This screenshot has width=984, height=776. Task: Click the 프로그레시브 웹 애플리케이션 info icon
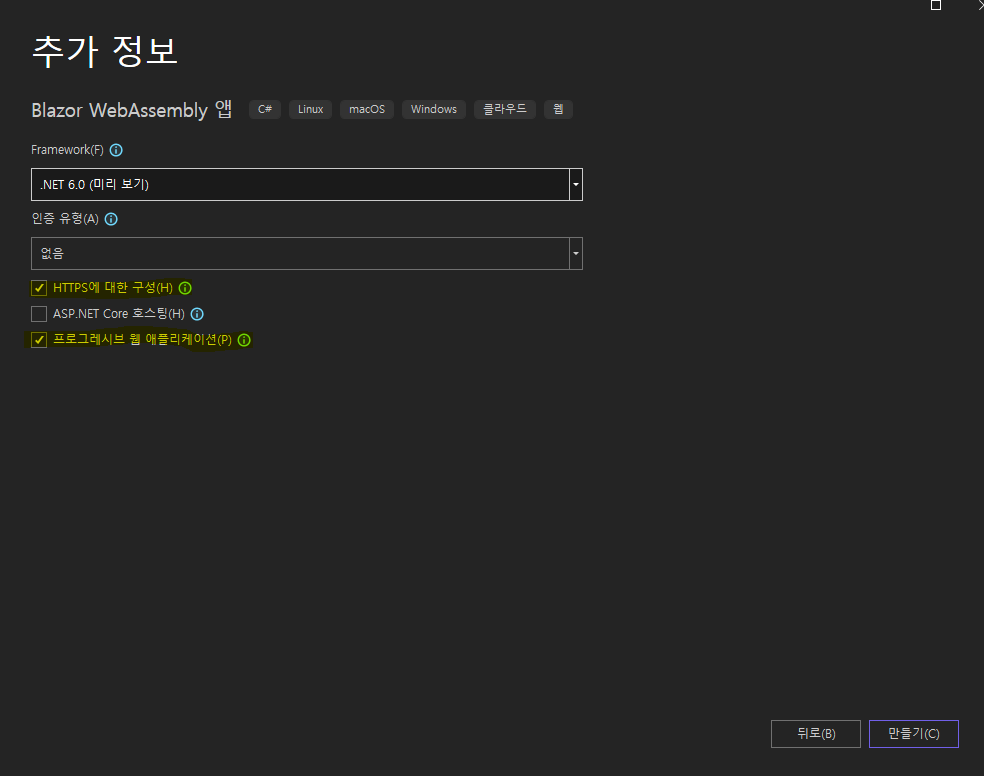click(x=244, y=340)
